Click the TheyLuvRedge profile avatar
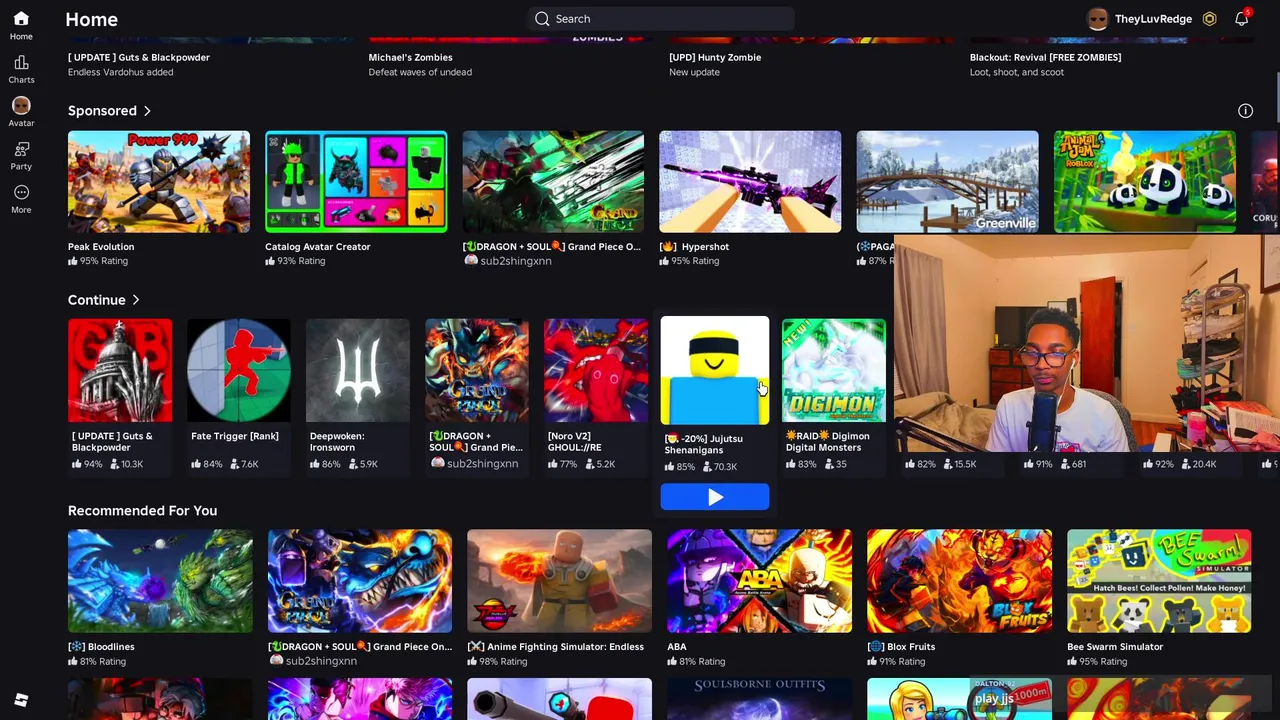1280x720 pixels. click(1098, 19)
